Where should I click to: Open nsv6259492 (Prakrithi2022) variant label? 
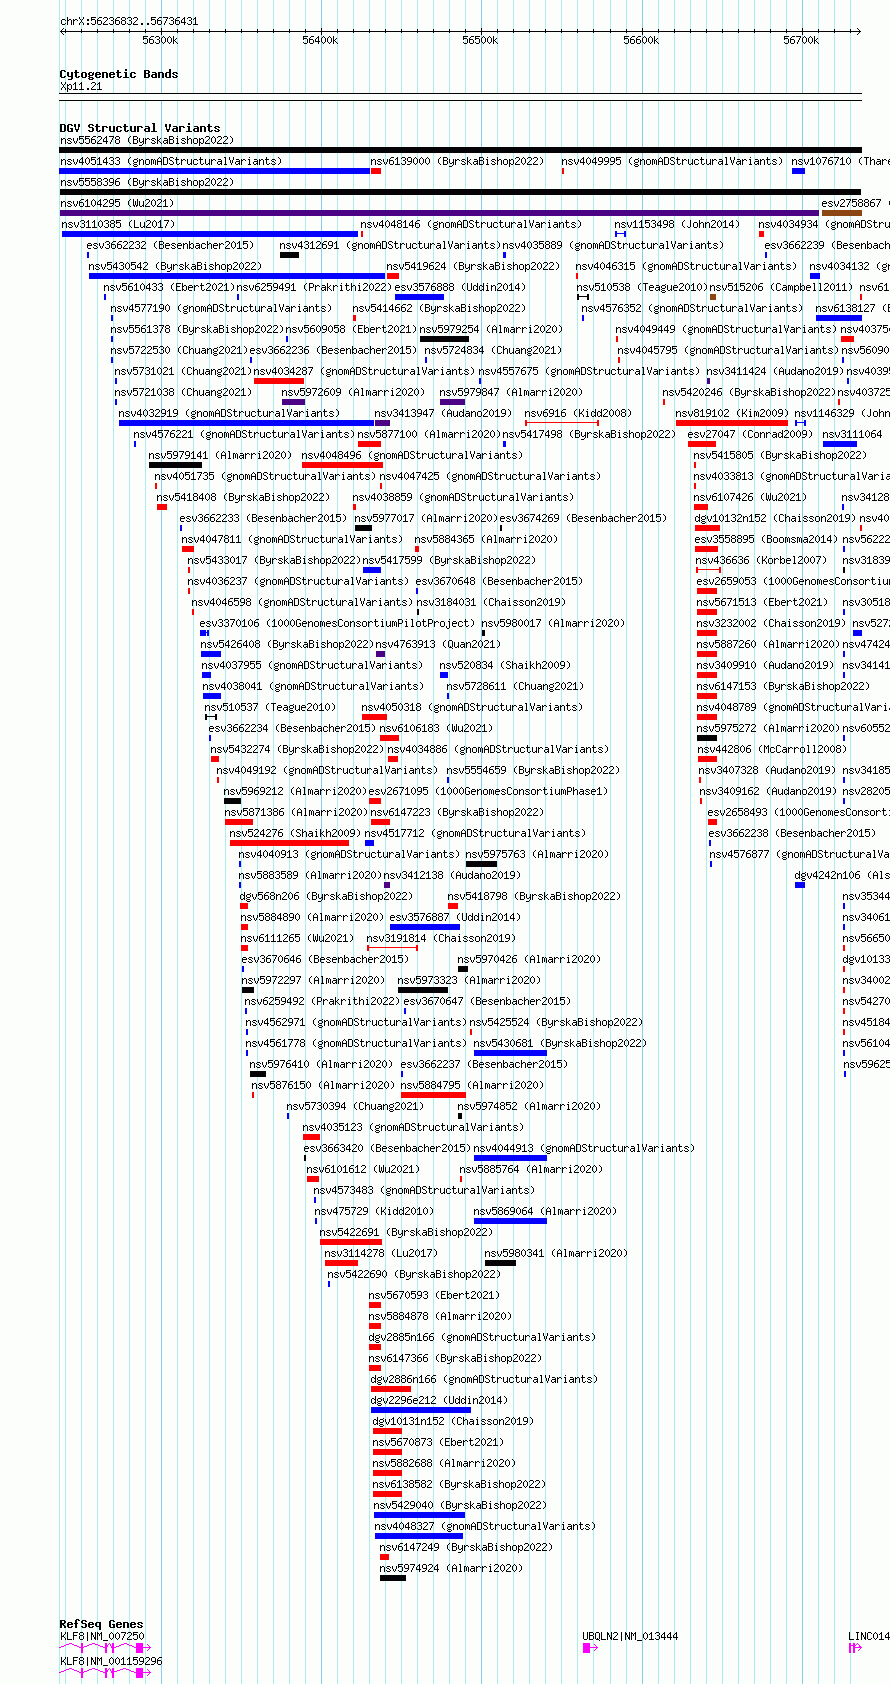322,1001
